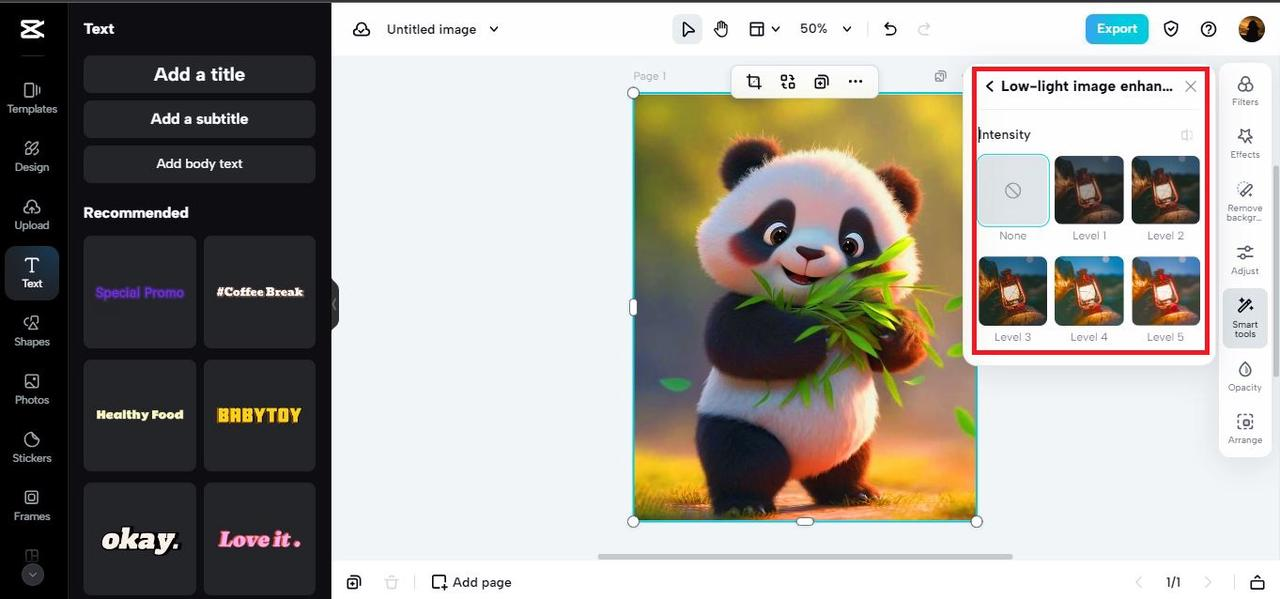Open the Arrange tool
Screen dimensions: 1280x599
coord(1245,429)
